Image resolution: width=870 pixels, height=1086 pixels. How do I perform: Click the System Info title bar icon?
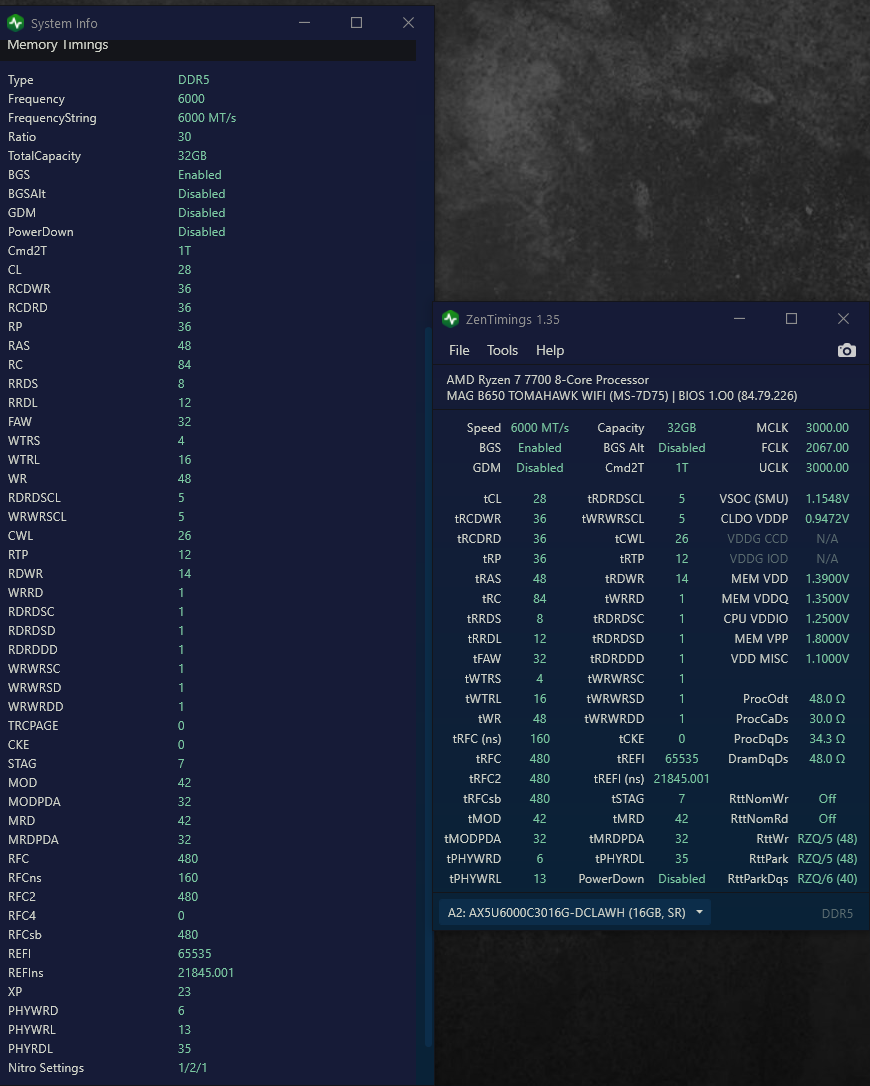pos(15,23)
